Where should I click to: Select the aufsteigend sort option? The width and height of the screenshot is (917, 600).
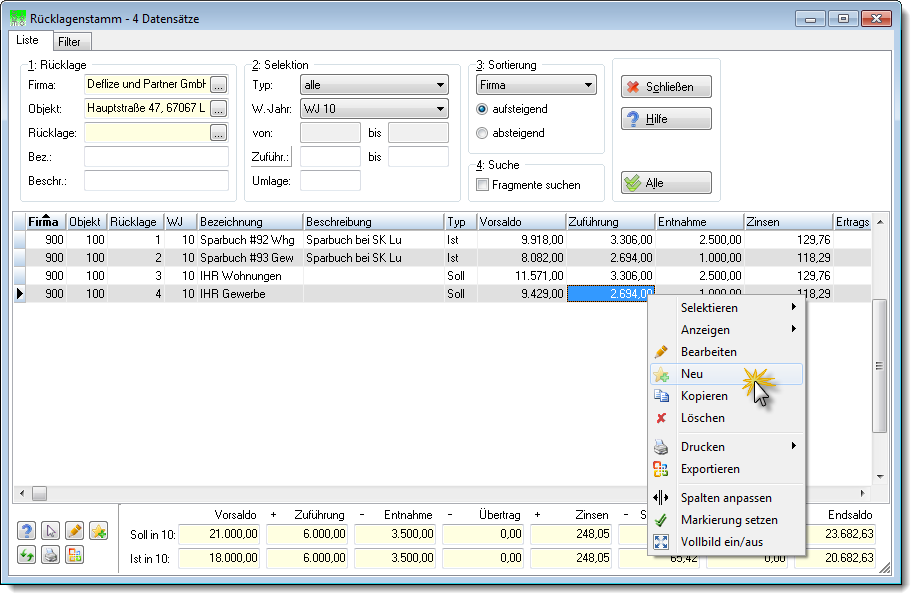click(482, 109)
